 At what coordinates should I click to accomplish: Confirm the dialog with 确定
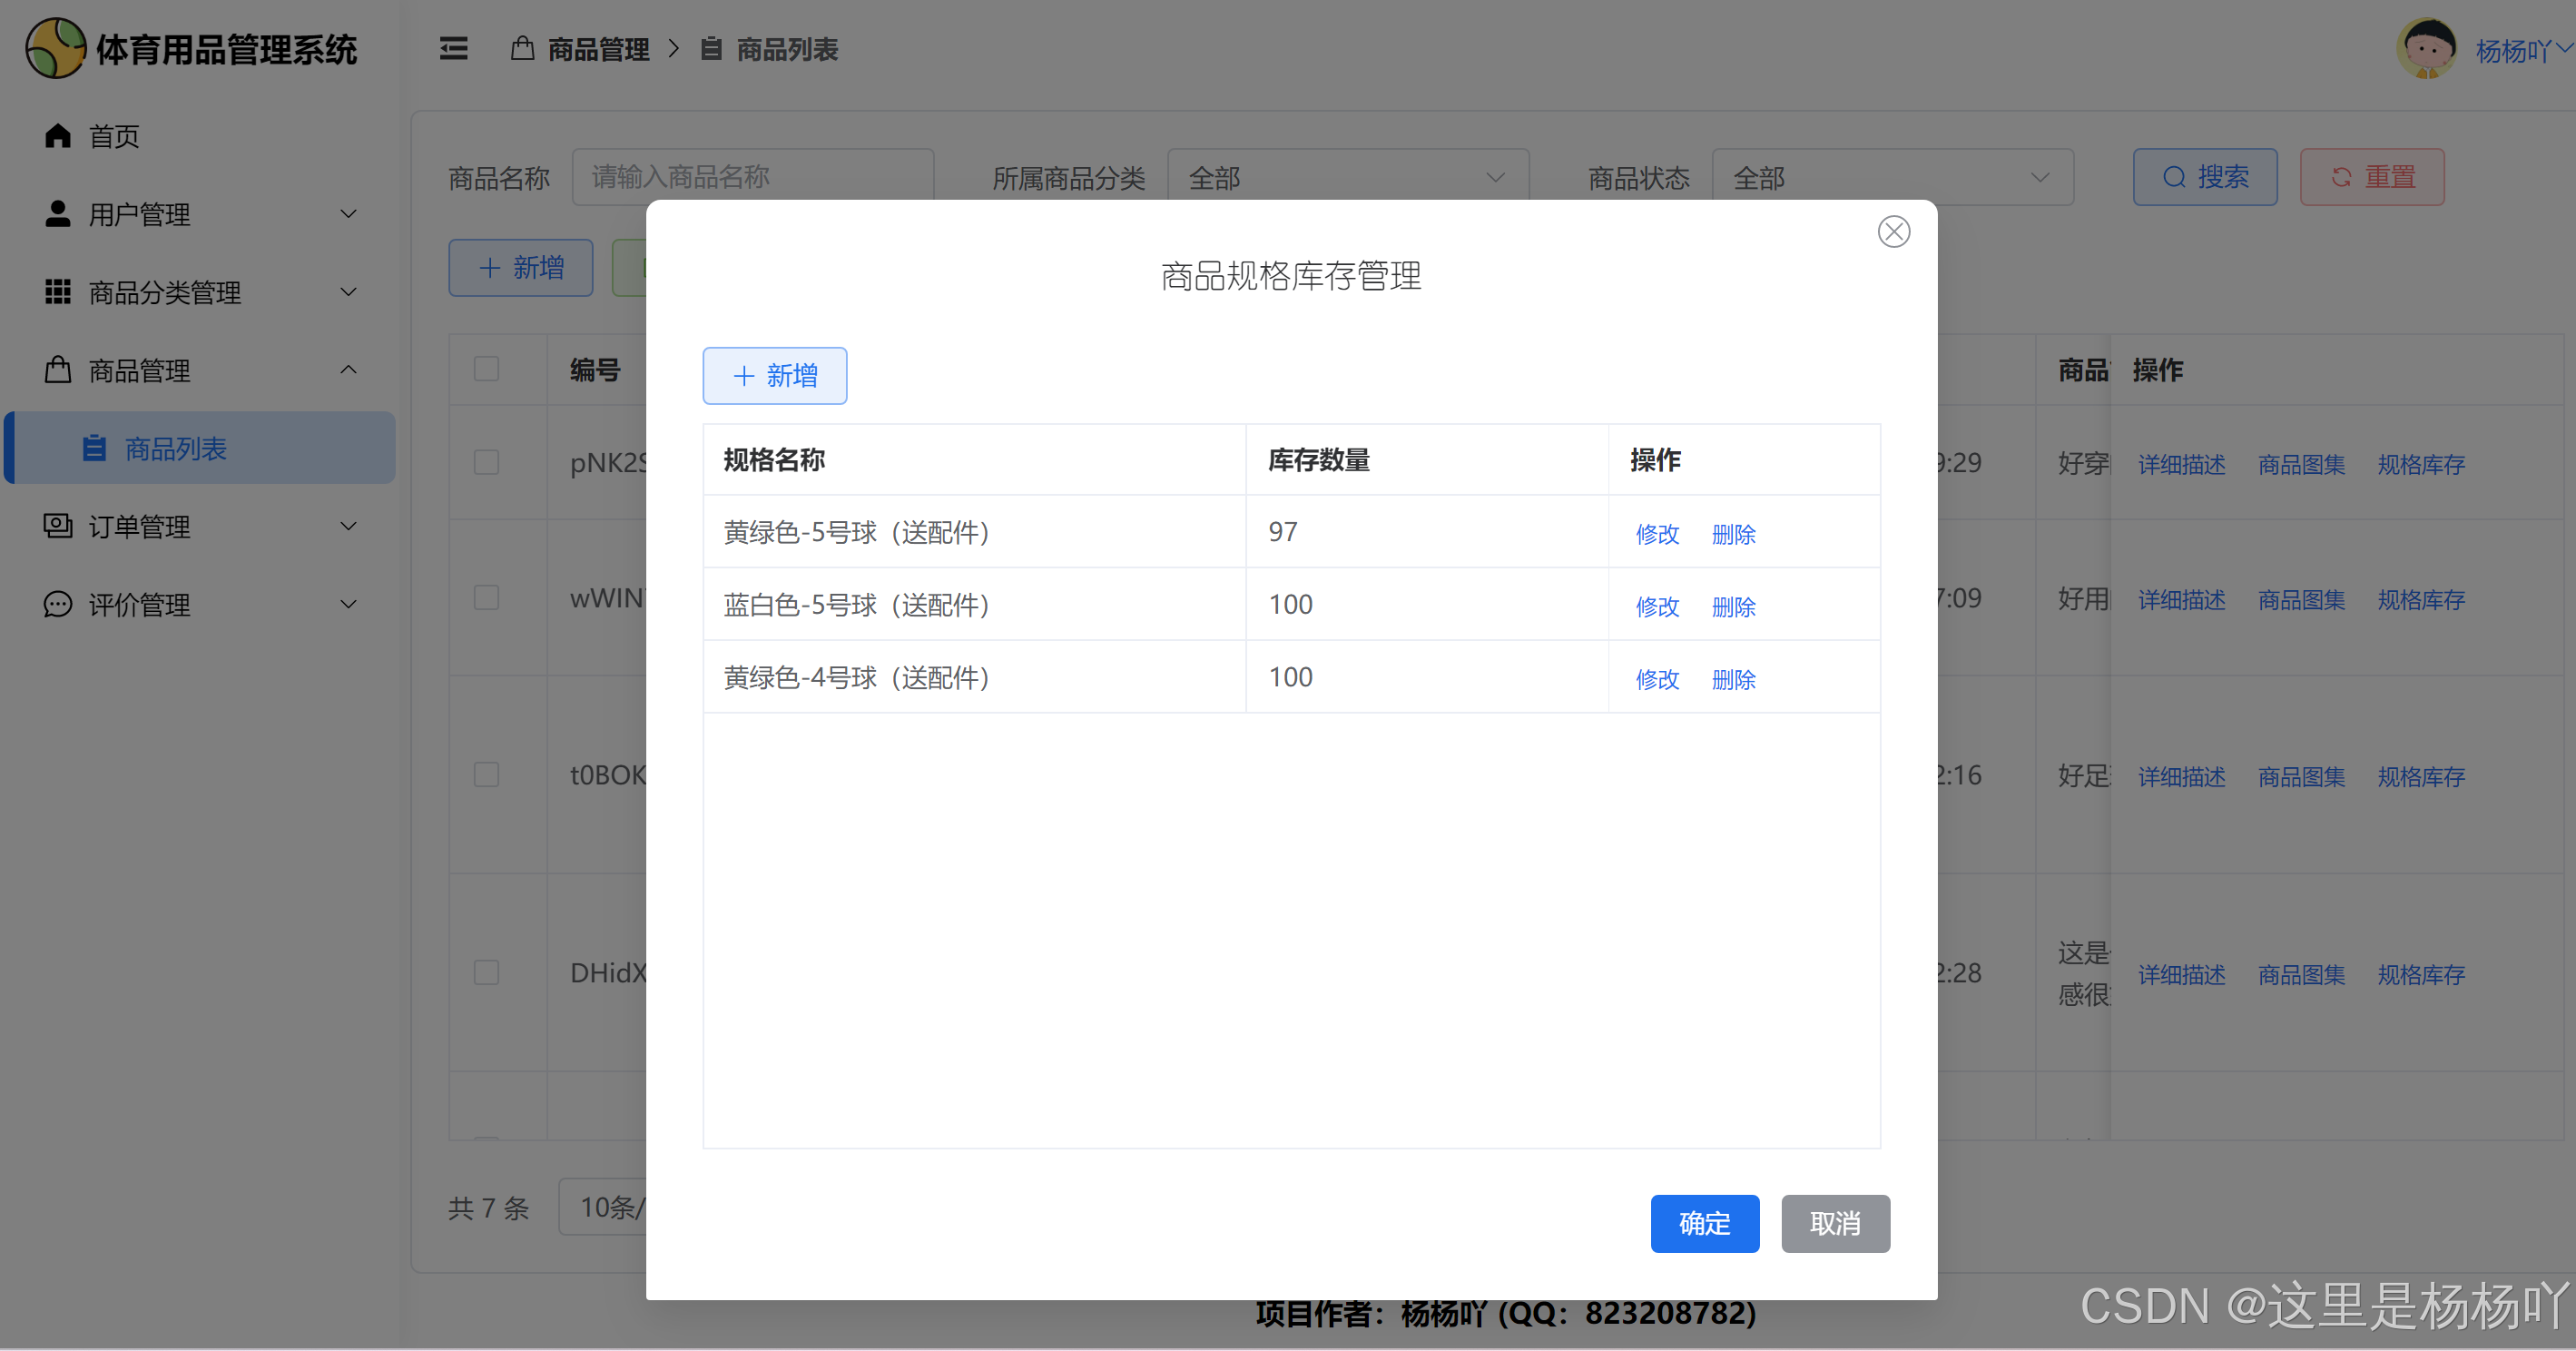point(1704,1223)
